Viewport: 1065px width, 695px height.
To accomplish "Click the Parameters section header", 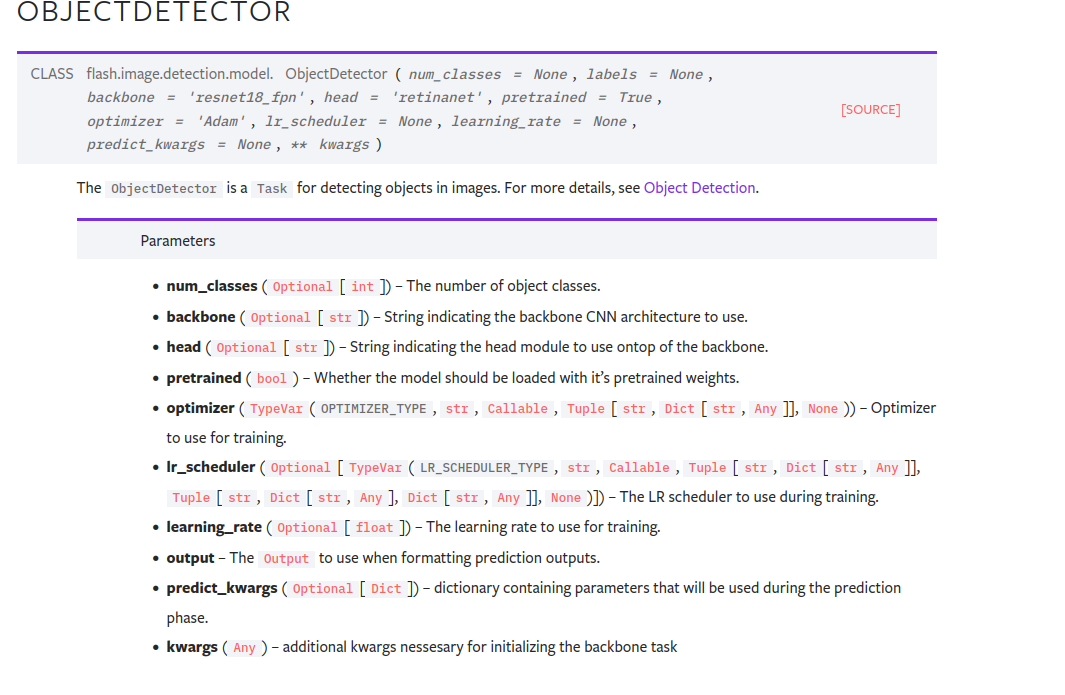I will (x=178, y=240).
